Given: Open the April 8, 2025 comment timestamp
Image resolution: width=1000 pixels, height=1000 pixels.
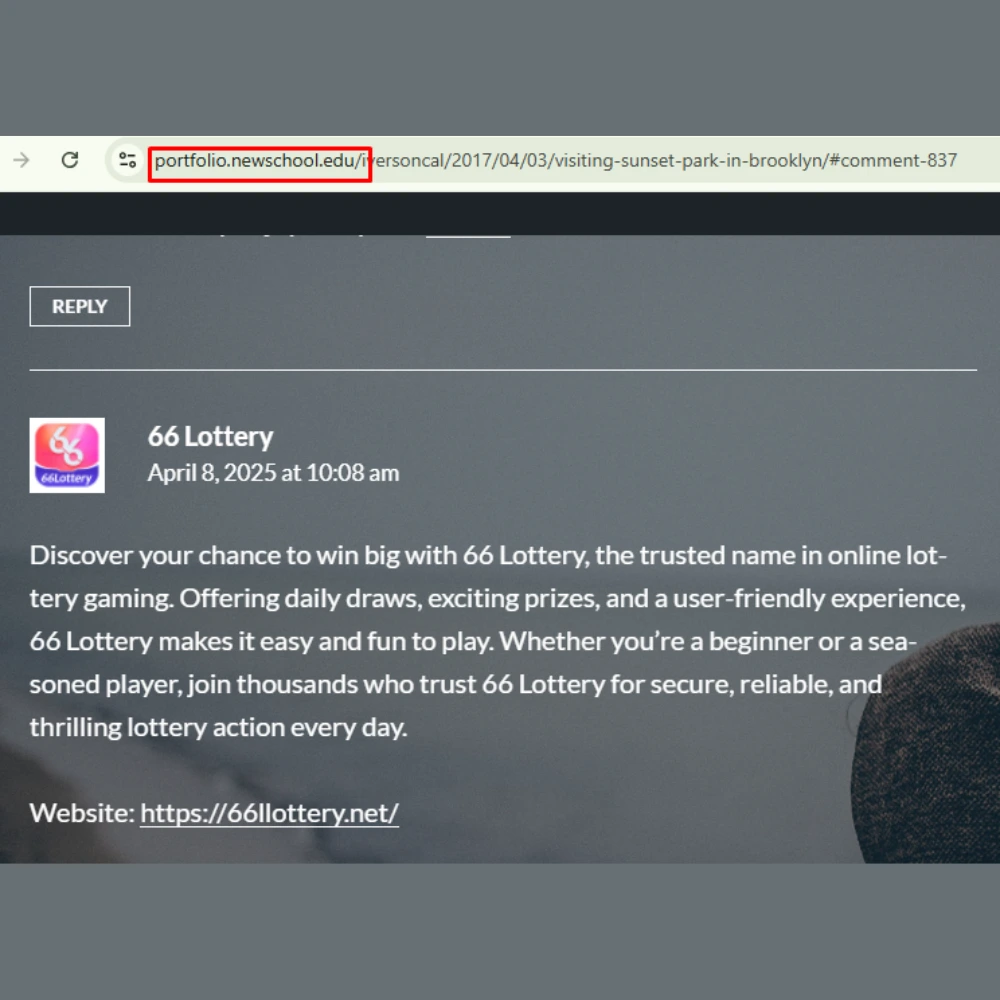Looking at the screenshot, I should coord(274,473).
